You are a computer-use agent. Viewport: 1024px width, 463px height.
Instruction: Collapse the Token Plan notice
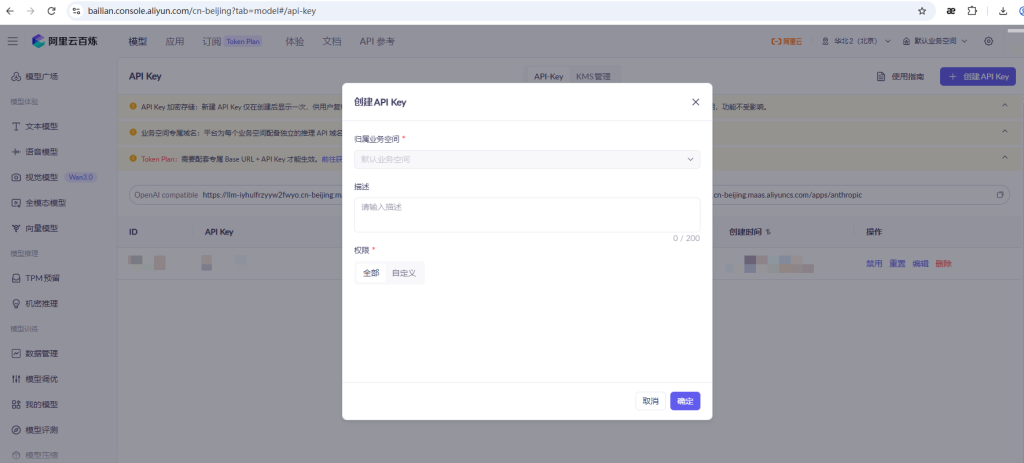(1005, 157)
